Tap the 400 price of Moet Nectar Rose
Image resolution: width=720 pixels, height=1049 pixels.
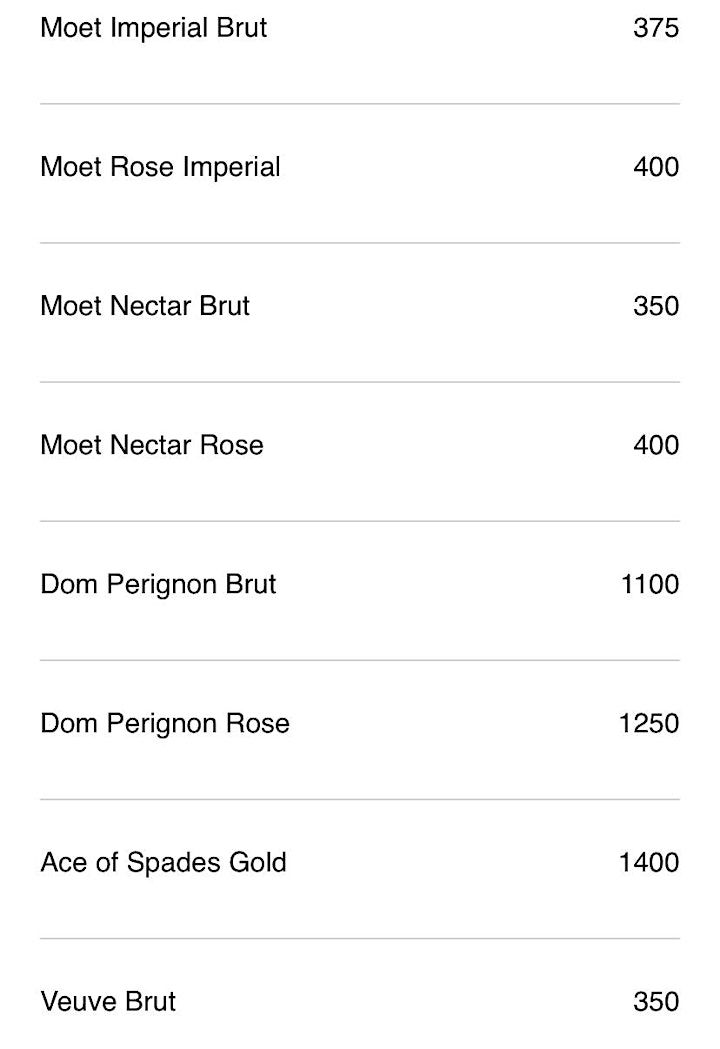656,445
